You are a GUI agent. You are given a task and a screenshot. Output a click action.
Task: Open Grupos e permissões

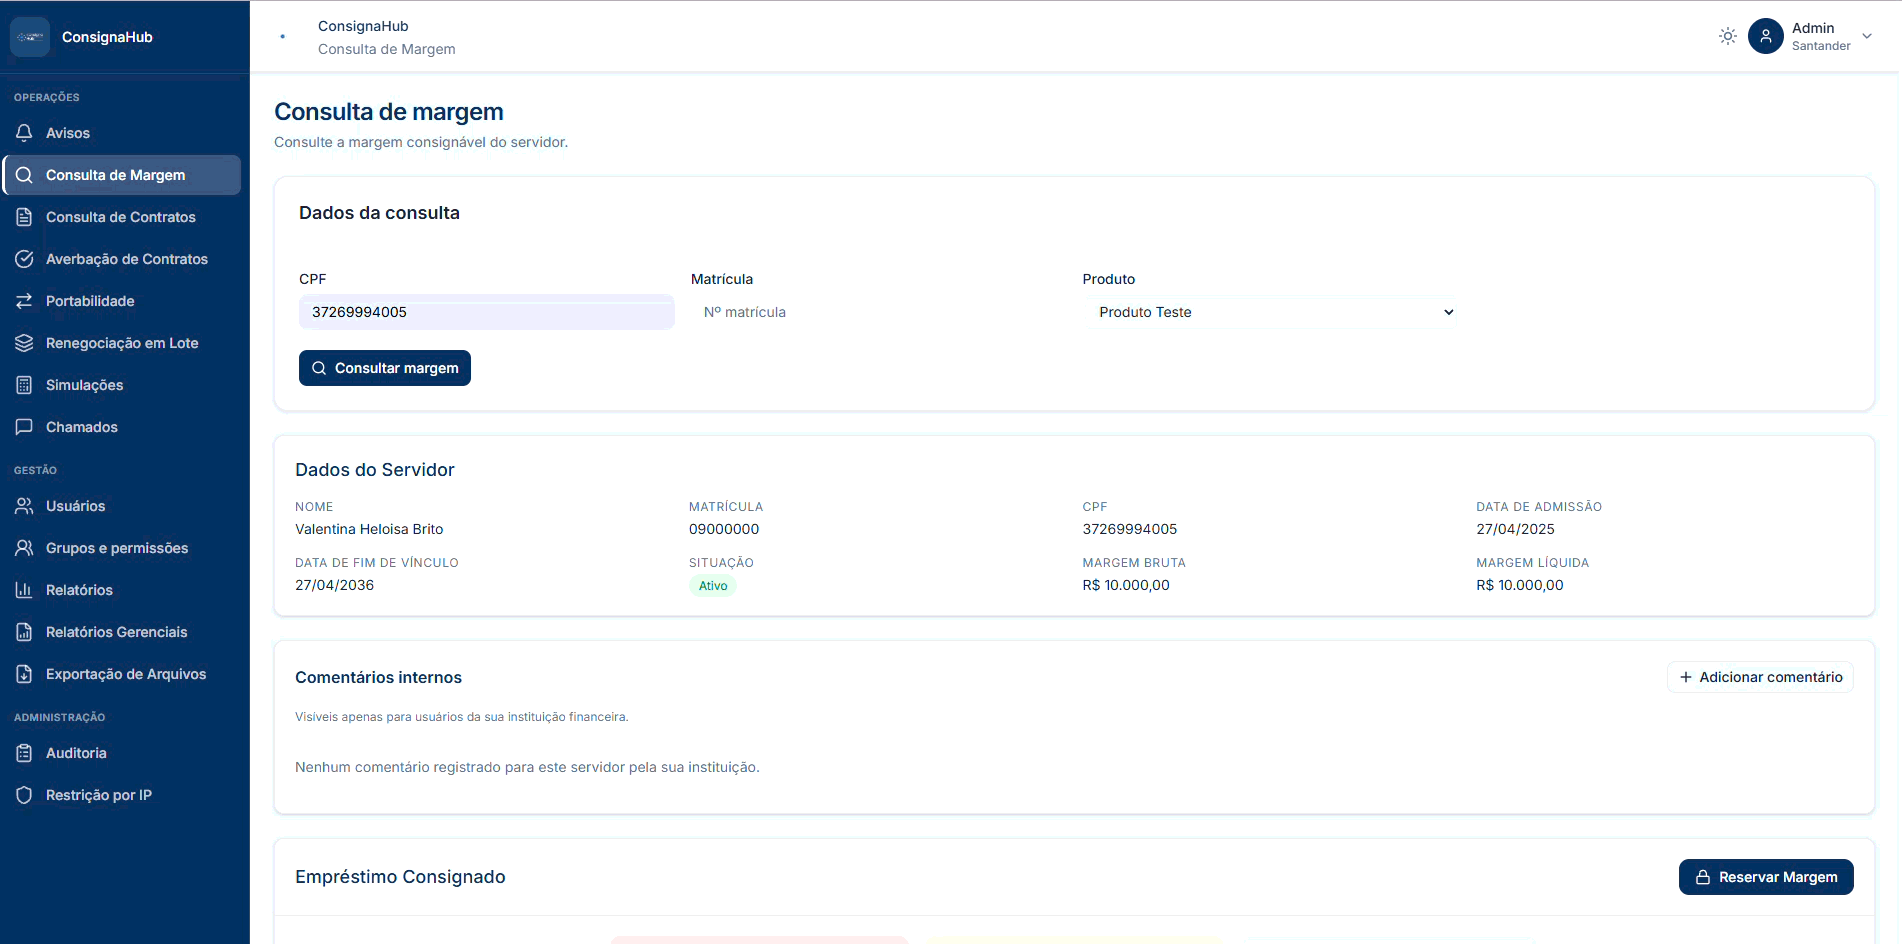click(122, 548)
